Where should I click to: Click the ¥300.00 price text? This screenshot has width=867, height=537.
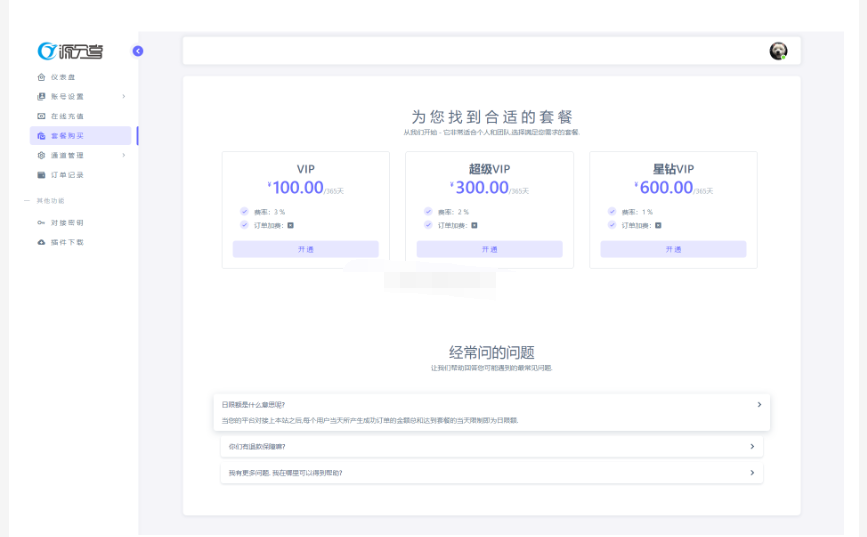tap(479, 187)
